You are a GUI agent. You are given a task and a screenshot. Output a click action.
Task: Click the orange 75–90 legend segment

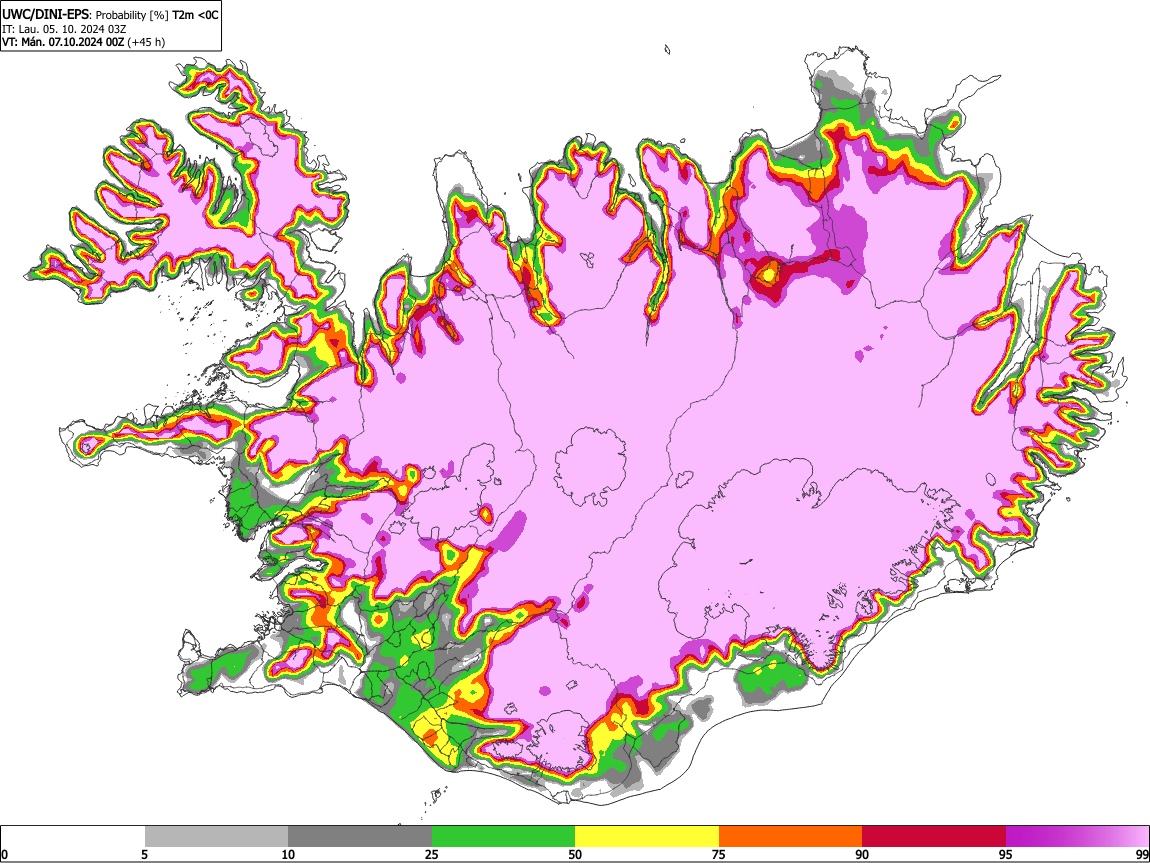791,837
